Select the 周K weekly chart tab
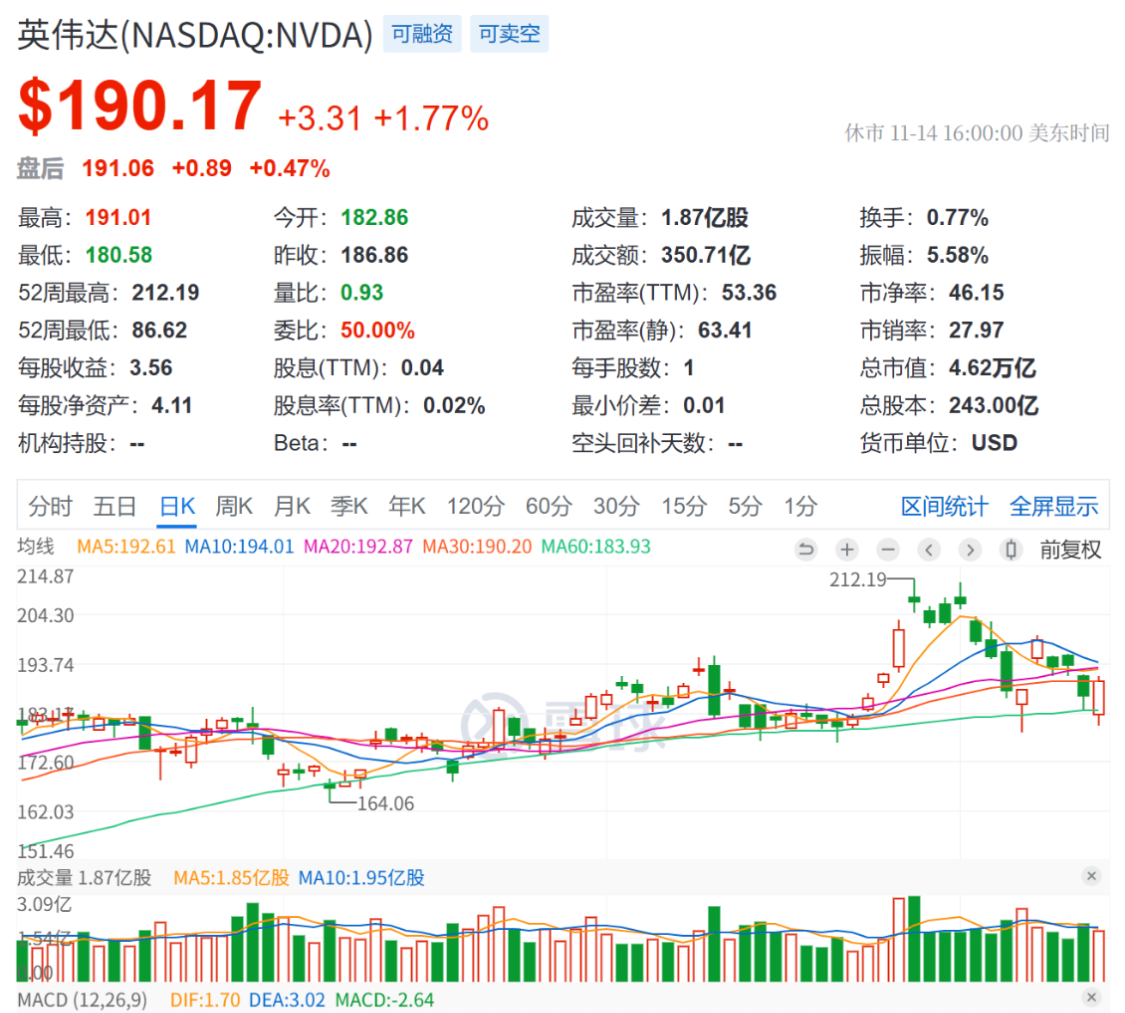This screenshot has width=1125, height=1013. (234, 506)
